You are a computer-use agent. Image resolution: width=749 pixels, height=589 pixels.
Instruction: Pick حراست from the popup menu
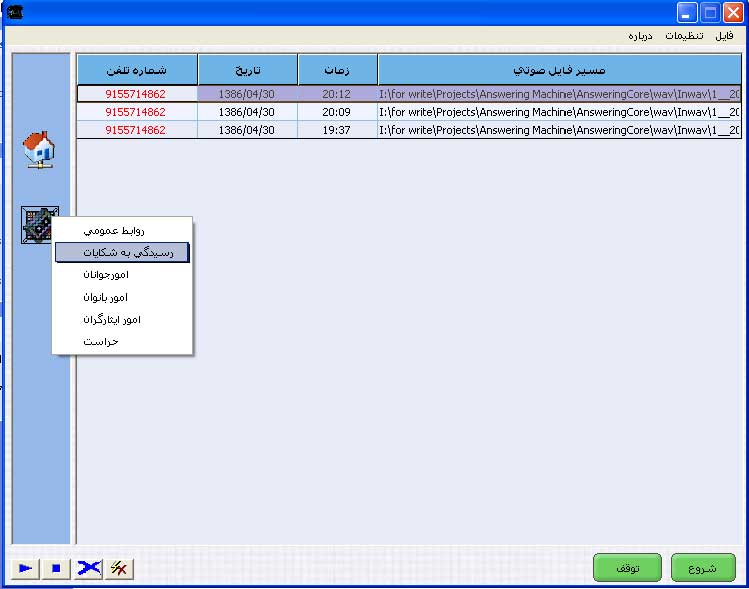122,342
